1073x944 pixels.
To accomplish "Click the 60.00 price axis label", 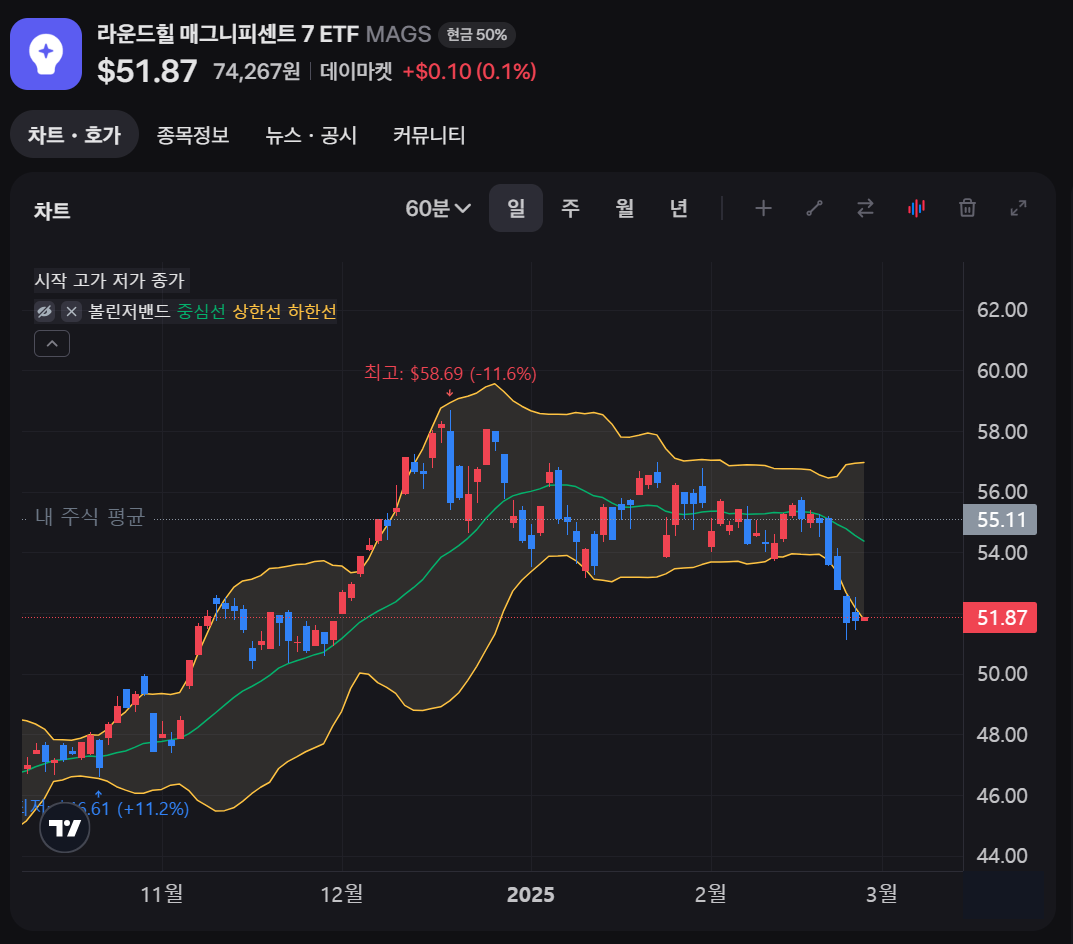I will pyautogui.click(x=1003, y=371).
